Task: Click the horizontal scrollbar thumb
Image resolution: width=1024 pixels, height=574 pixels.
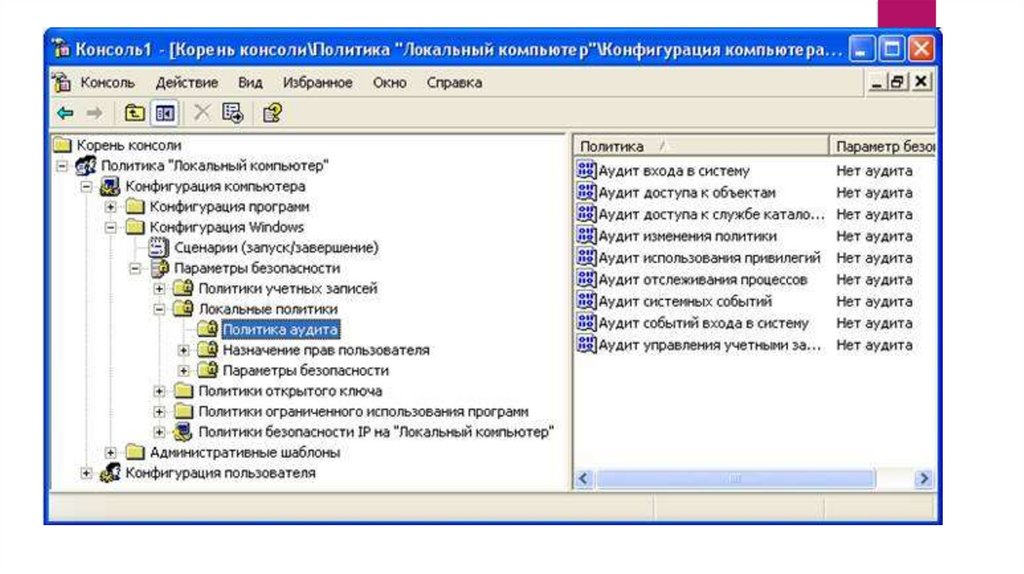Action: [735, 479]
